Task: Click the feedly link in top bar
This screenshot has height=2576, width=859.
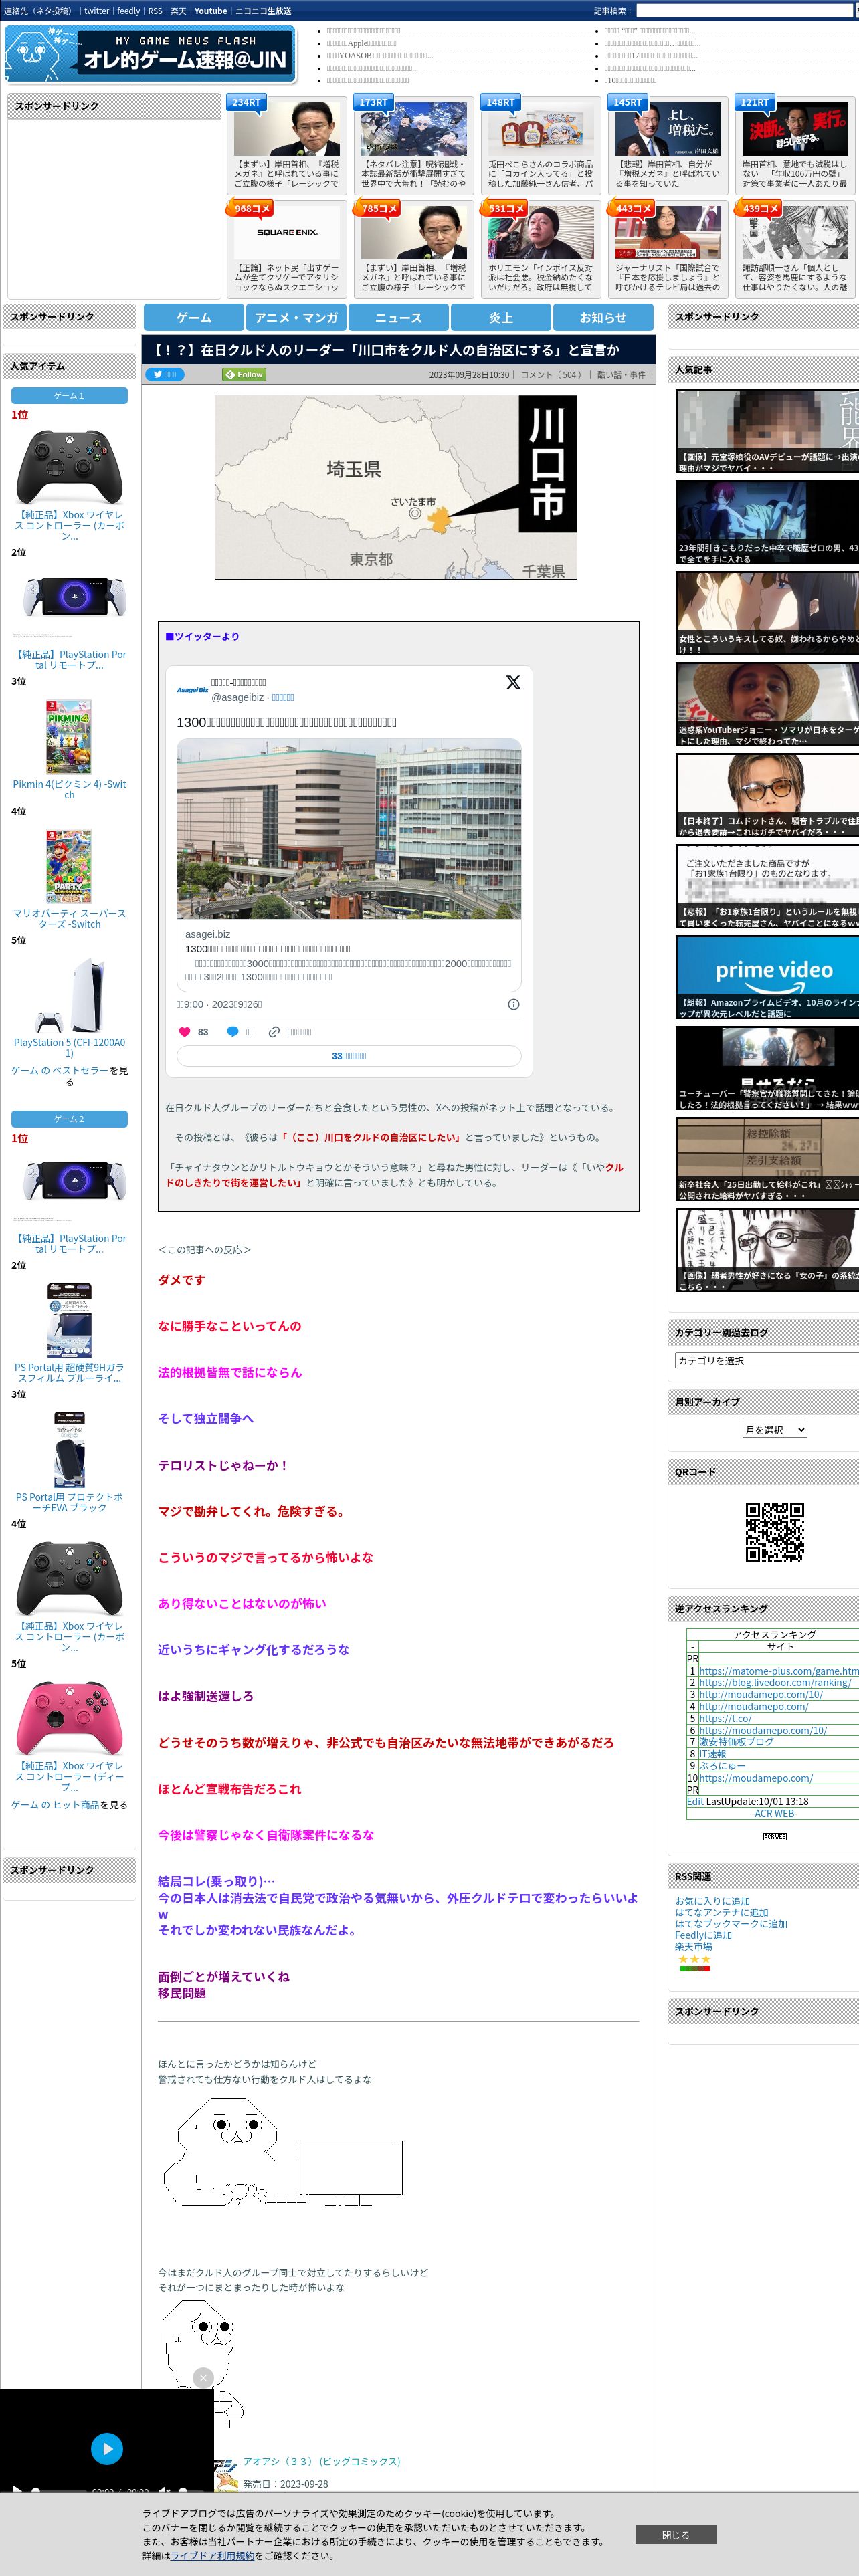Action: tap(128, 11)
